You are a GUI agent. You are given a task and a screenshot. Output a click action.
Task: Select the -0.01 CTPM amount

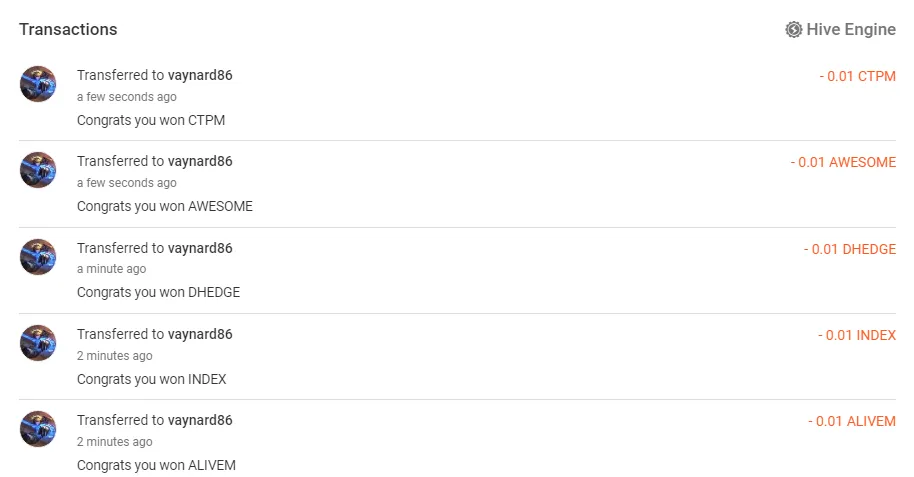click(857, 76)
